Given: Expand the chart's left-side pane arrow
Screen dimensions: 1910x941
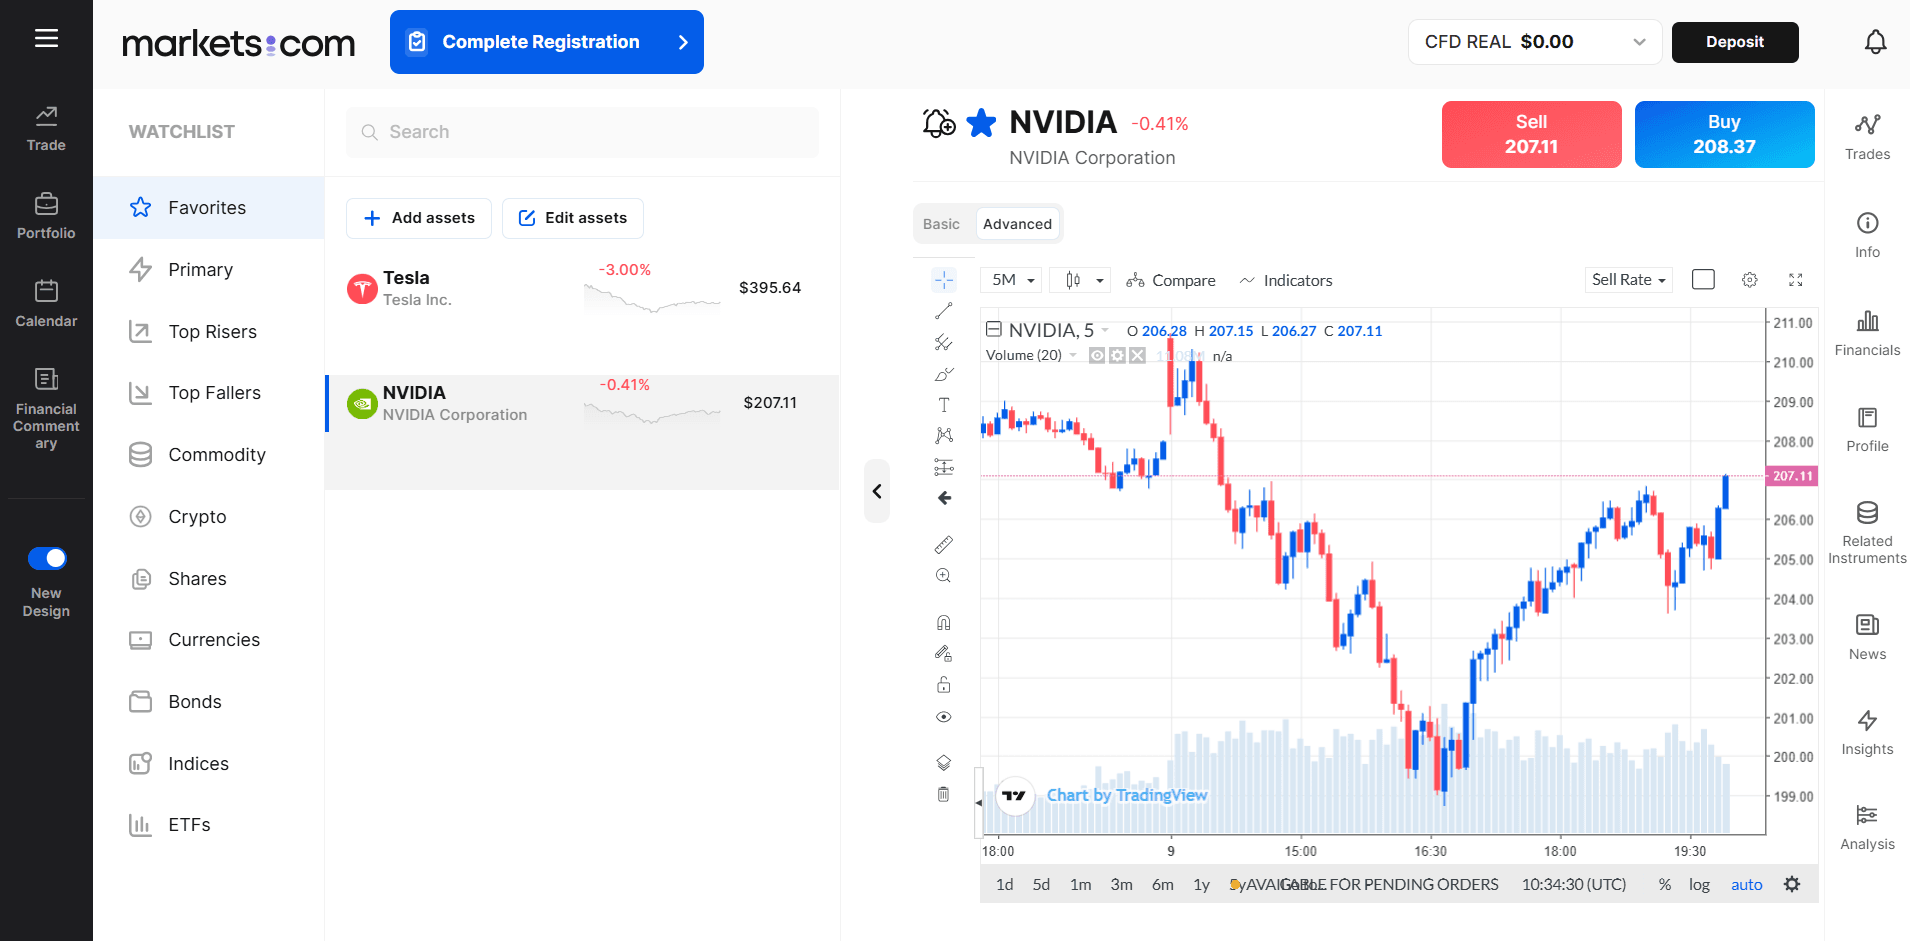Looking at the screenshot, I should click(979, 802).
